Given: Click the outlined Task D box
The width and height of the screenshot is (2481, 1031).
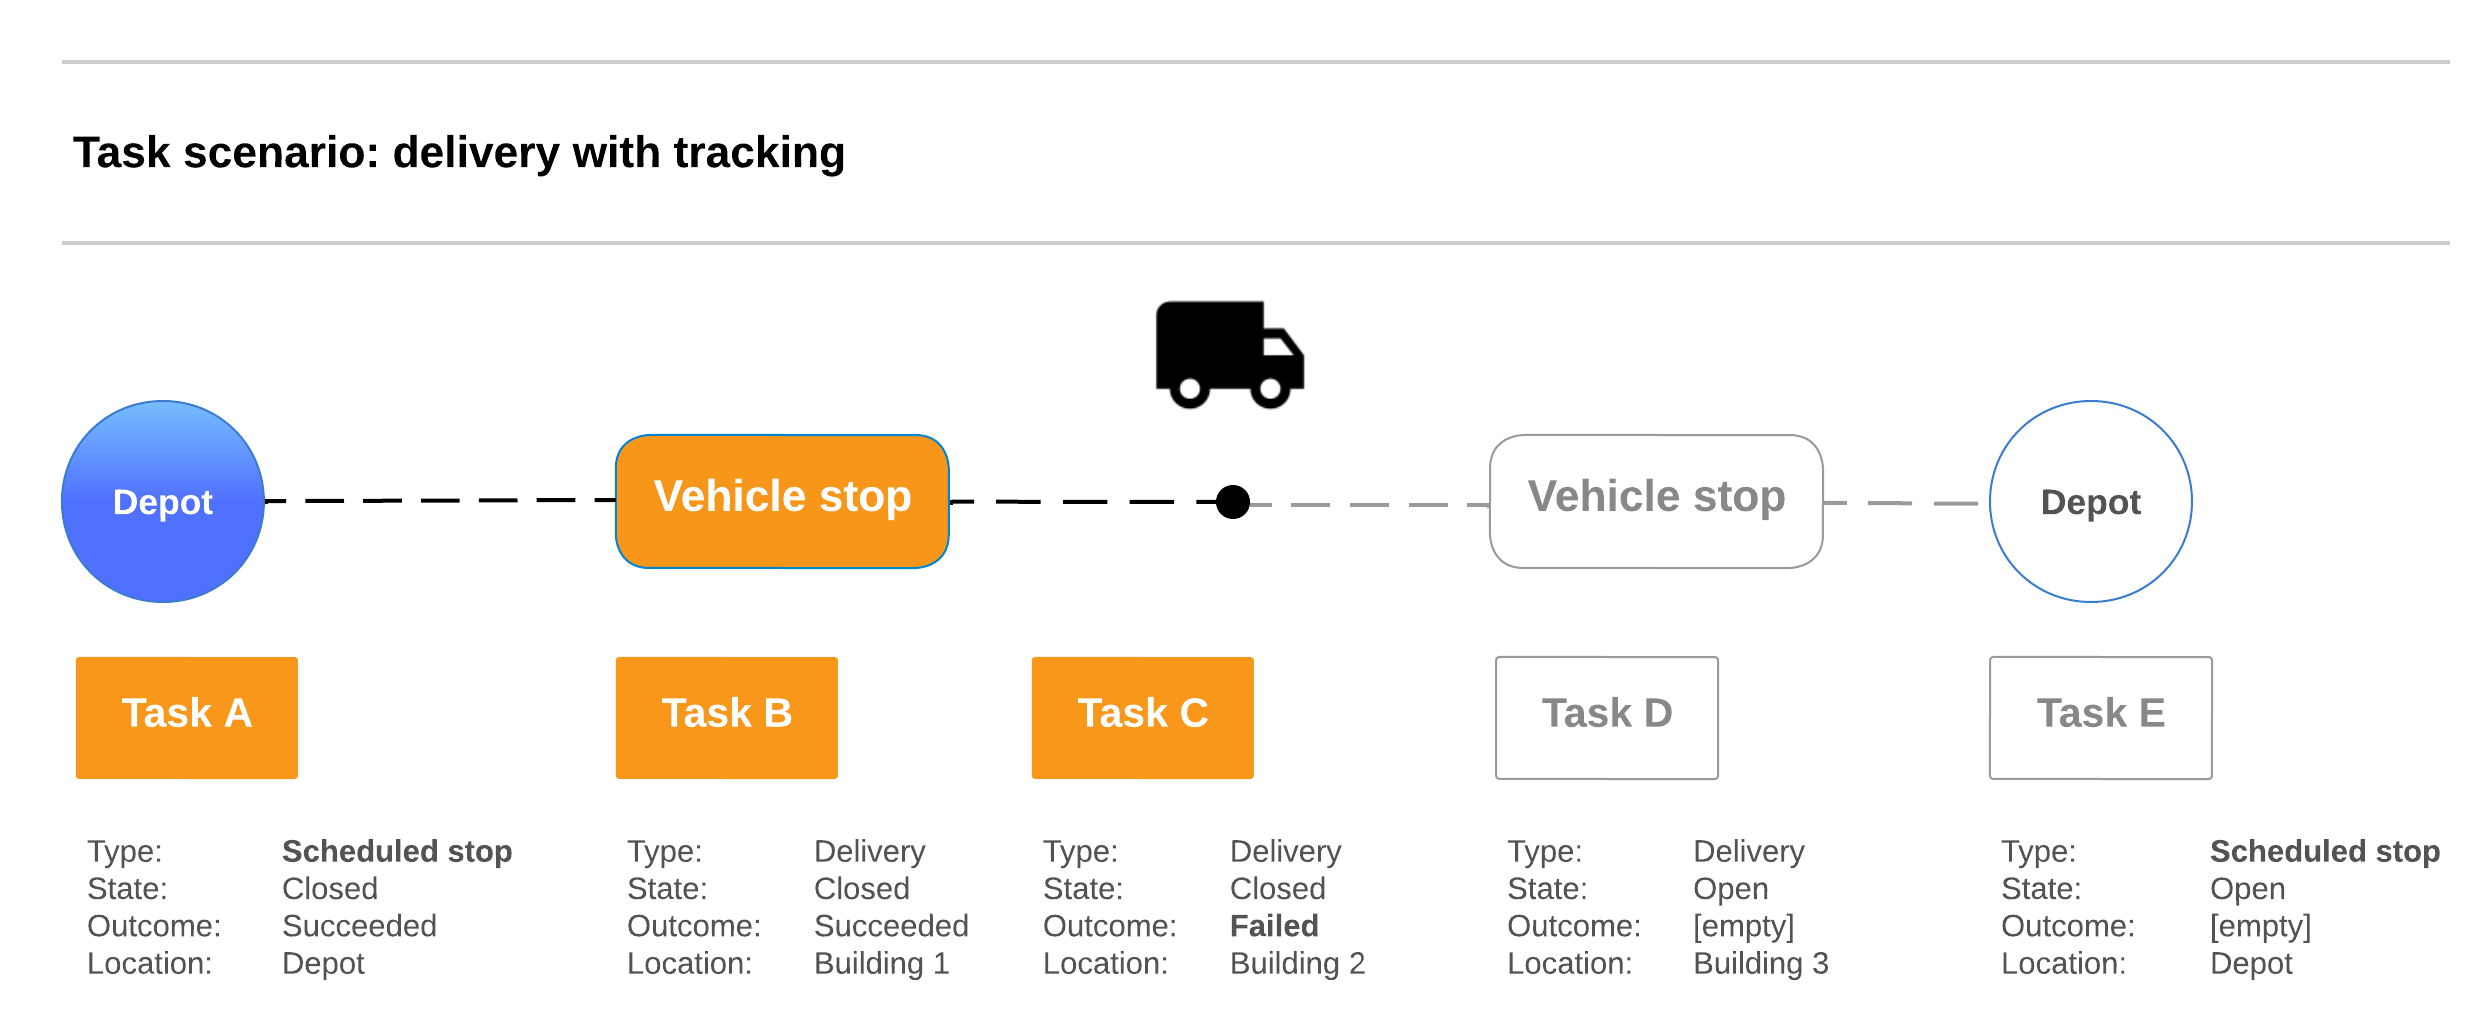Looking at the screenshot, I should (x=1607, y=717).
